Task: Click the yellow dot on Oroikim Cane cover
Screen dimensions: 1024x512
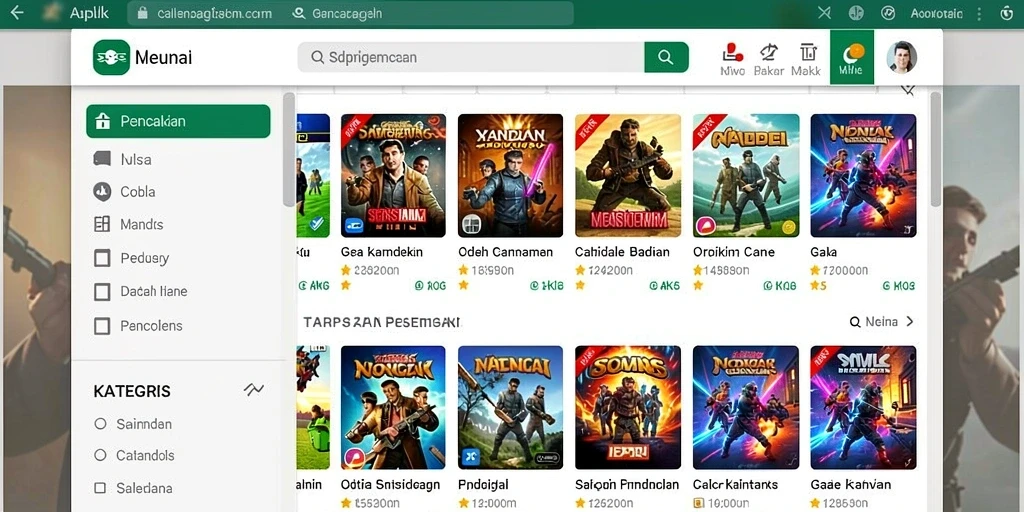Action: point(788,227)
